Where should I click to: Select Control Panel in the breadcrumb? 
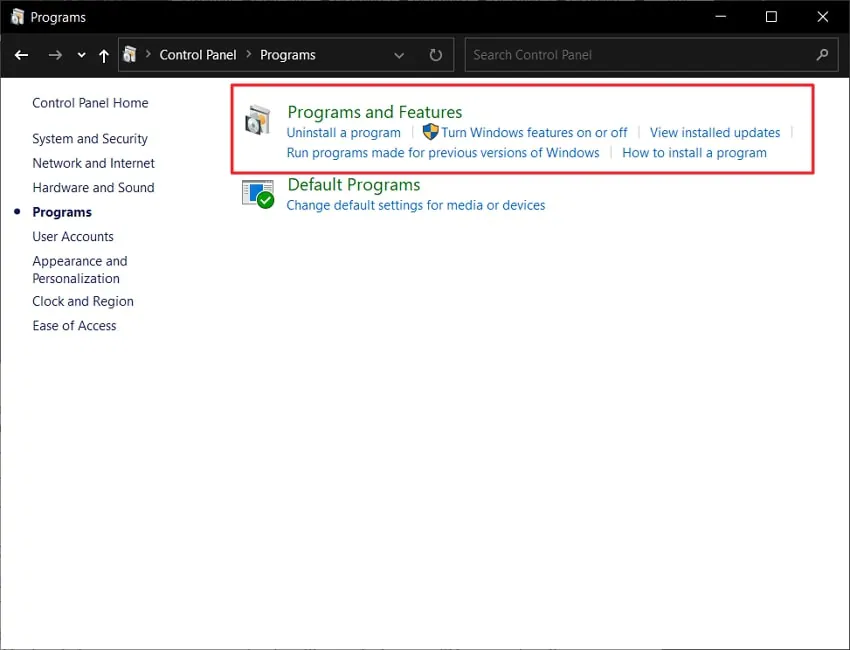pyautogui.click(x=198, y=55)
